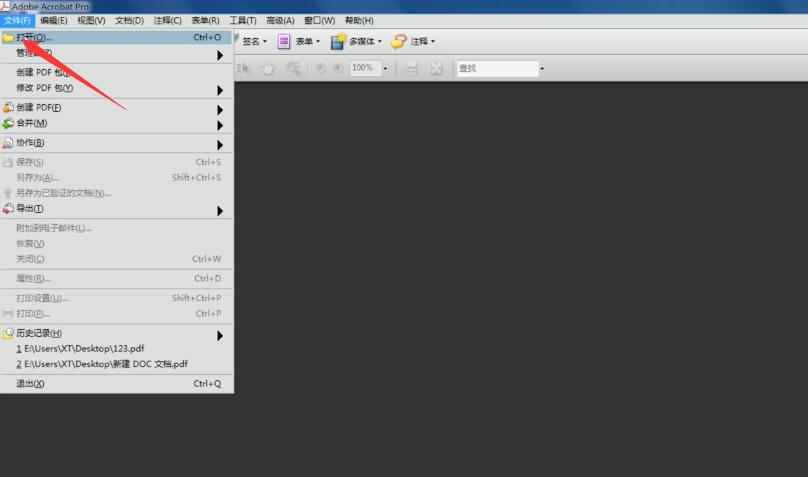This screenshot has height=477, width=808.
Task: Click the fit full page icon
Action: coord(436,68)
